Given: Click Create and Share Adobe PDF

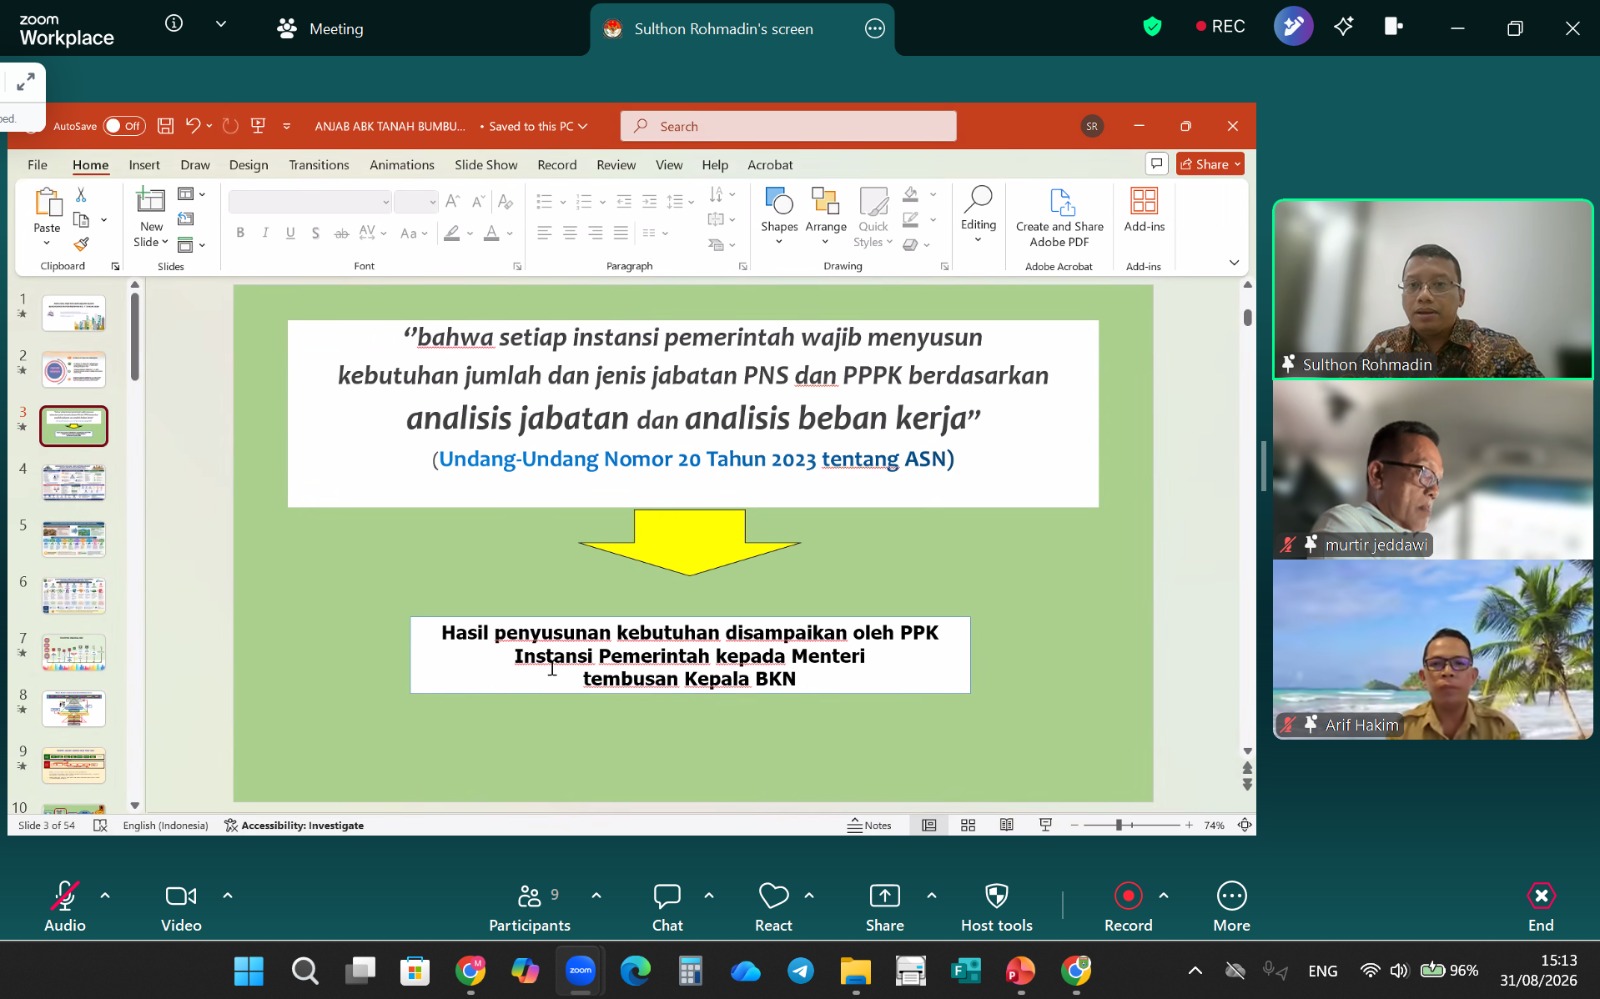Looking at the screenshot, I should pyautogui.click(x=1060, y=218).
